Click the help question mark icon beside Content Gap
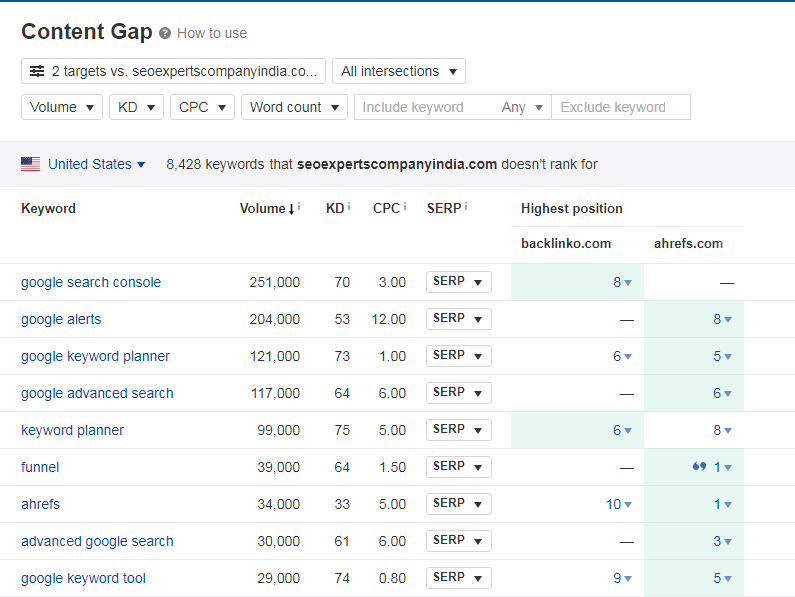This screenshot has height=597, width=795. tap(164, 33)
